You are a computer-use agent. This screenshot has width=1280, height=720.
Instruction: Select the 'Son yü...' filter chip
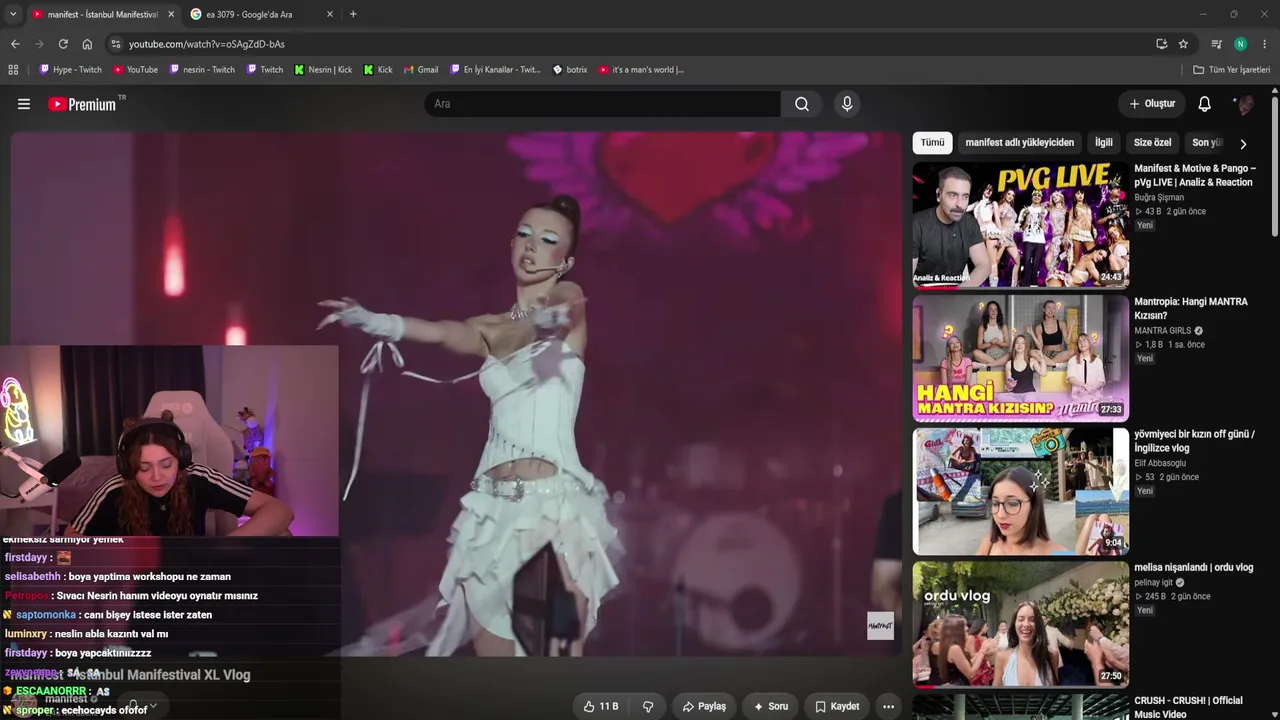(x=1208, y=143)
